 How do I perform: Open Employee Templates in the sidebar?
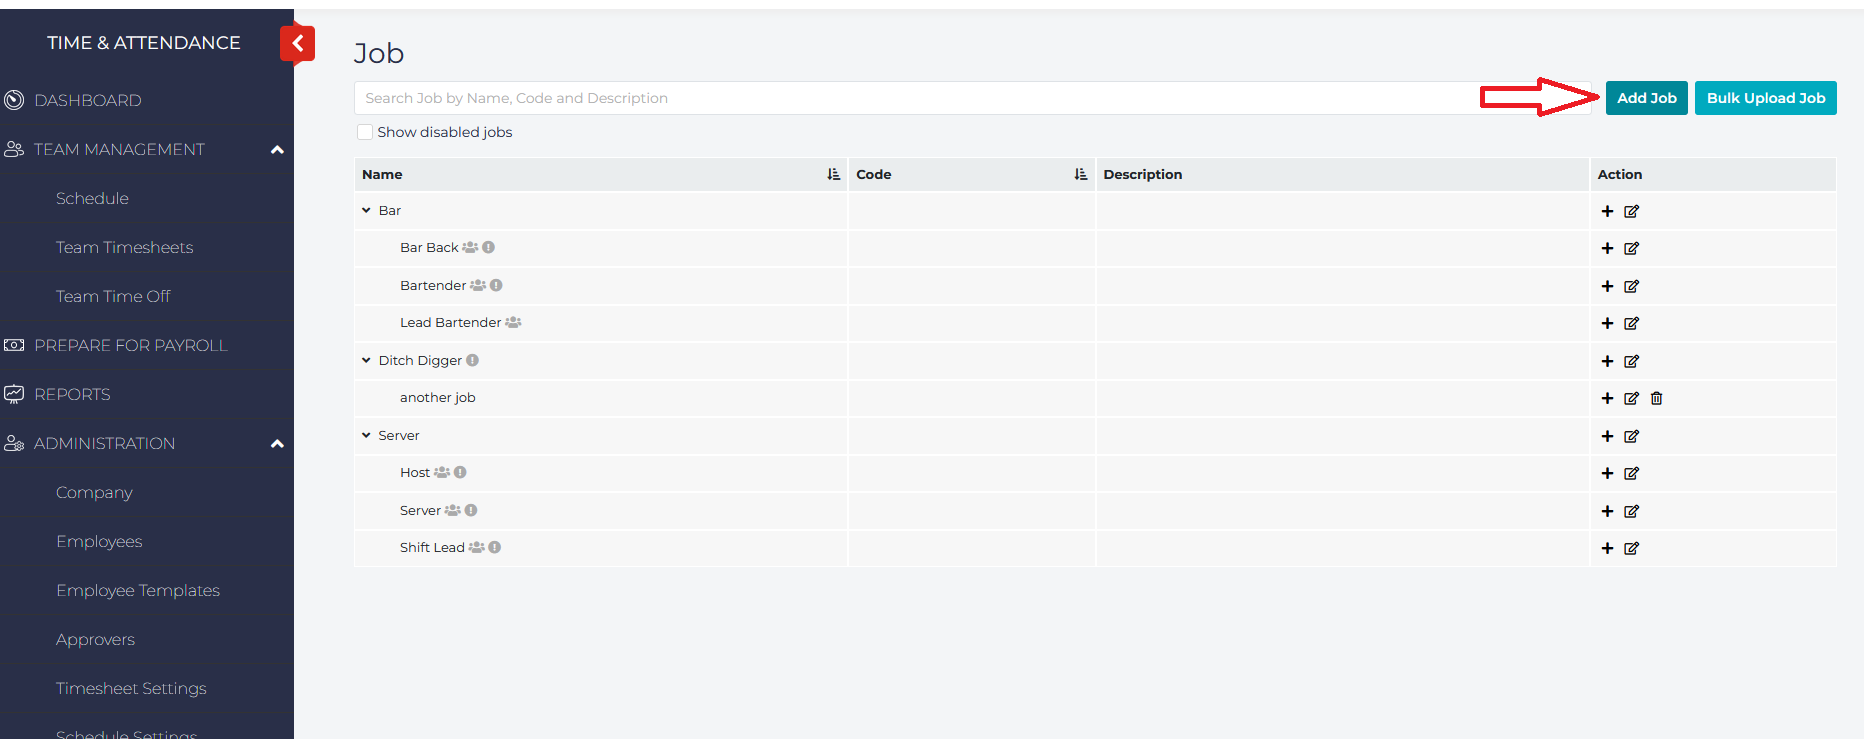coord(138,590)
